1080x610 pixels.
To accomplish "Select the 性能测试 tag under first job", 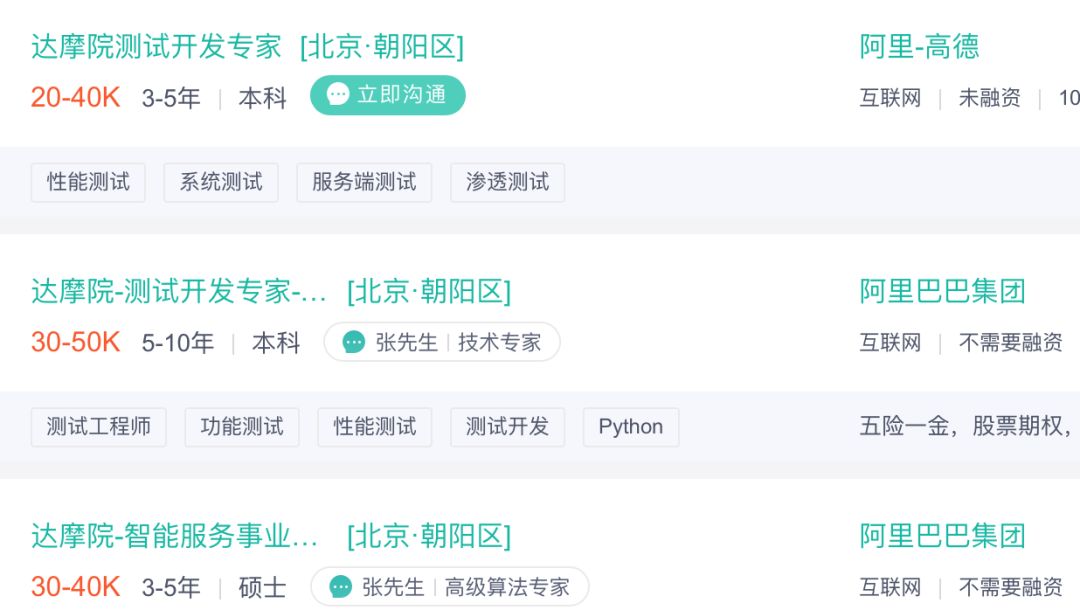I will click(88, 182).
